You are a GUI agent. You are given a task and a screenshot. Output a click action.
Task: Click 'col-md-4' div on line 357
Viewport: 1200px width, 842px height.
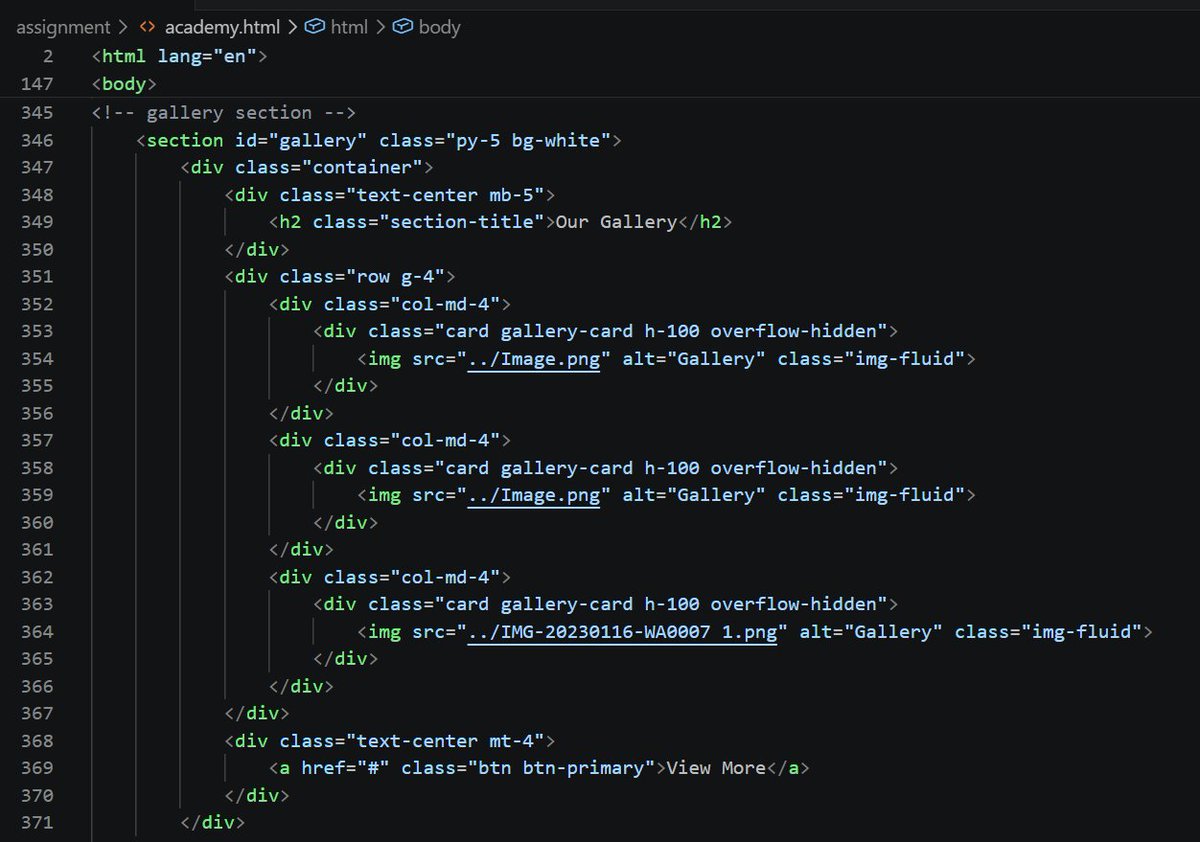pos(390,440)
